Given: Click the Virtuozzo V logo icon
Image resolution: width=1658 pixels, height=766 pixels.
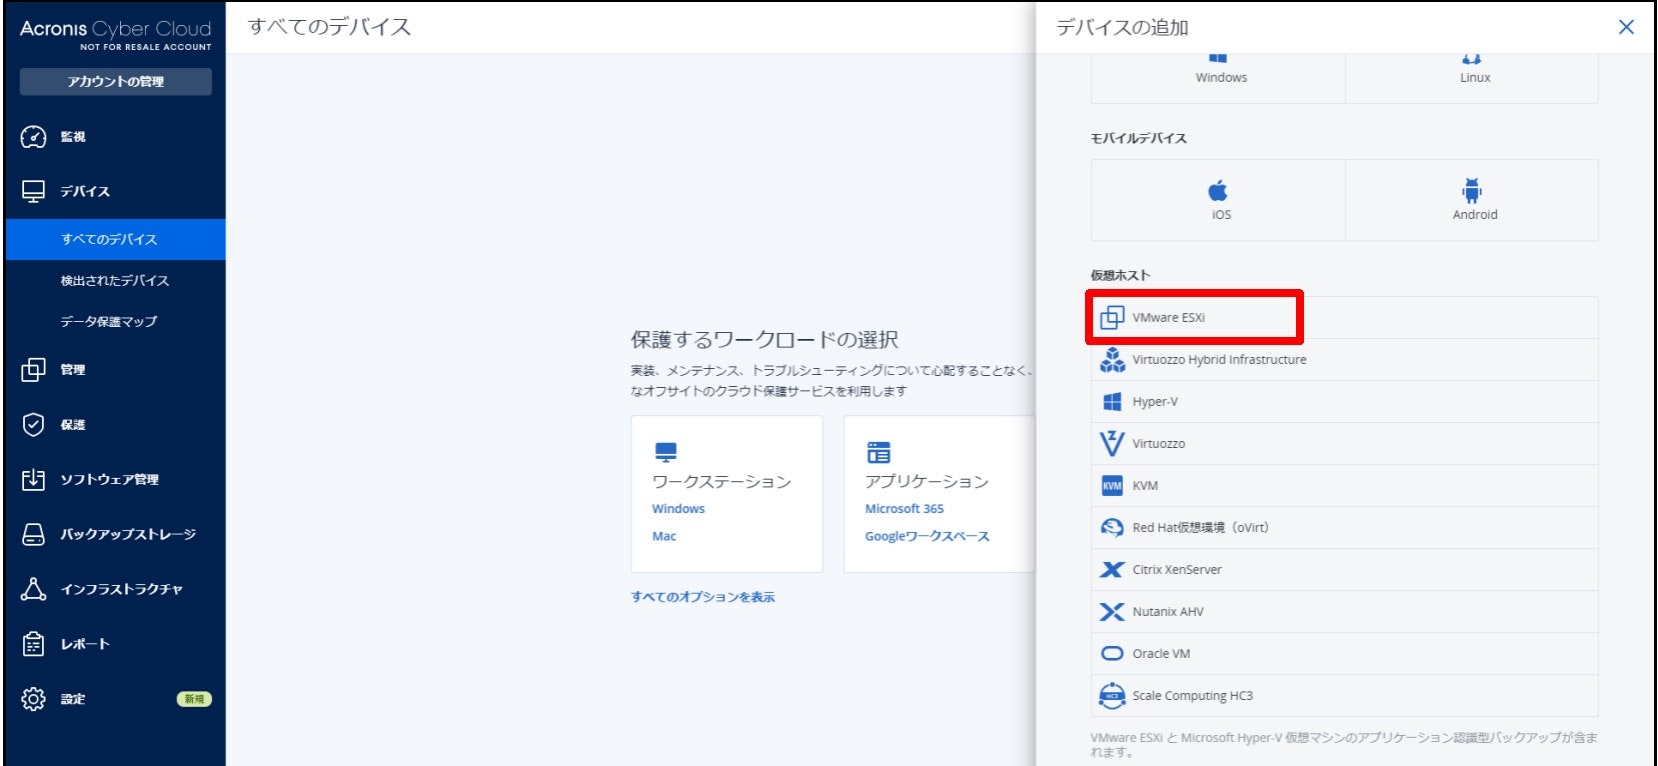Looking at the screenshot, I should (x=1112, y=443).
